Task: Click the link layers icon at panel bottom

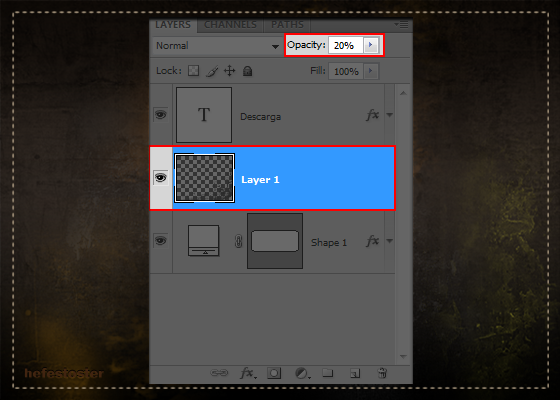Action: point(219,373)
